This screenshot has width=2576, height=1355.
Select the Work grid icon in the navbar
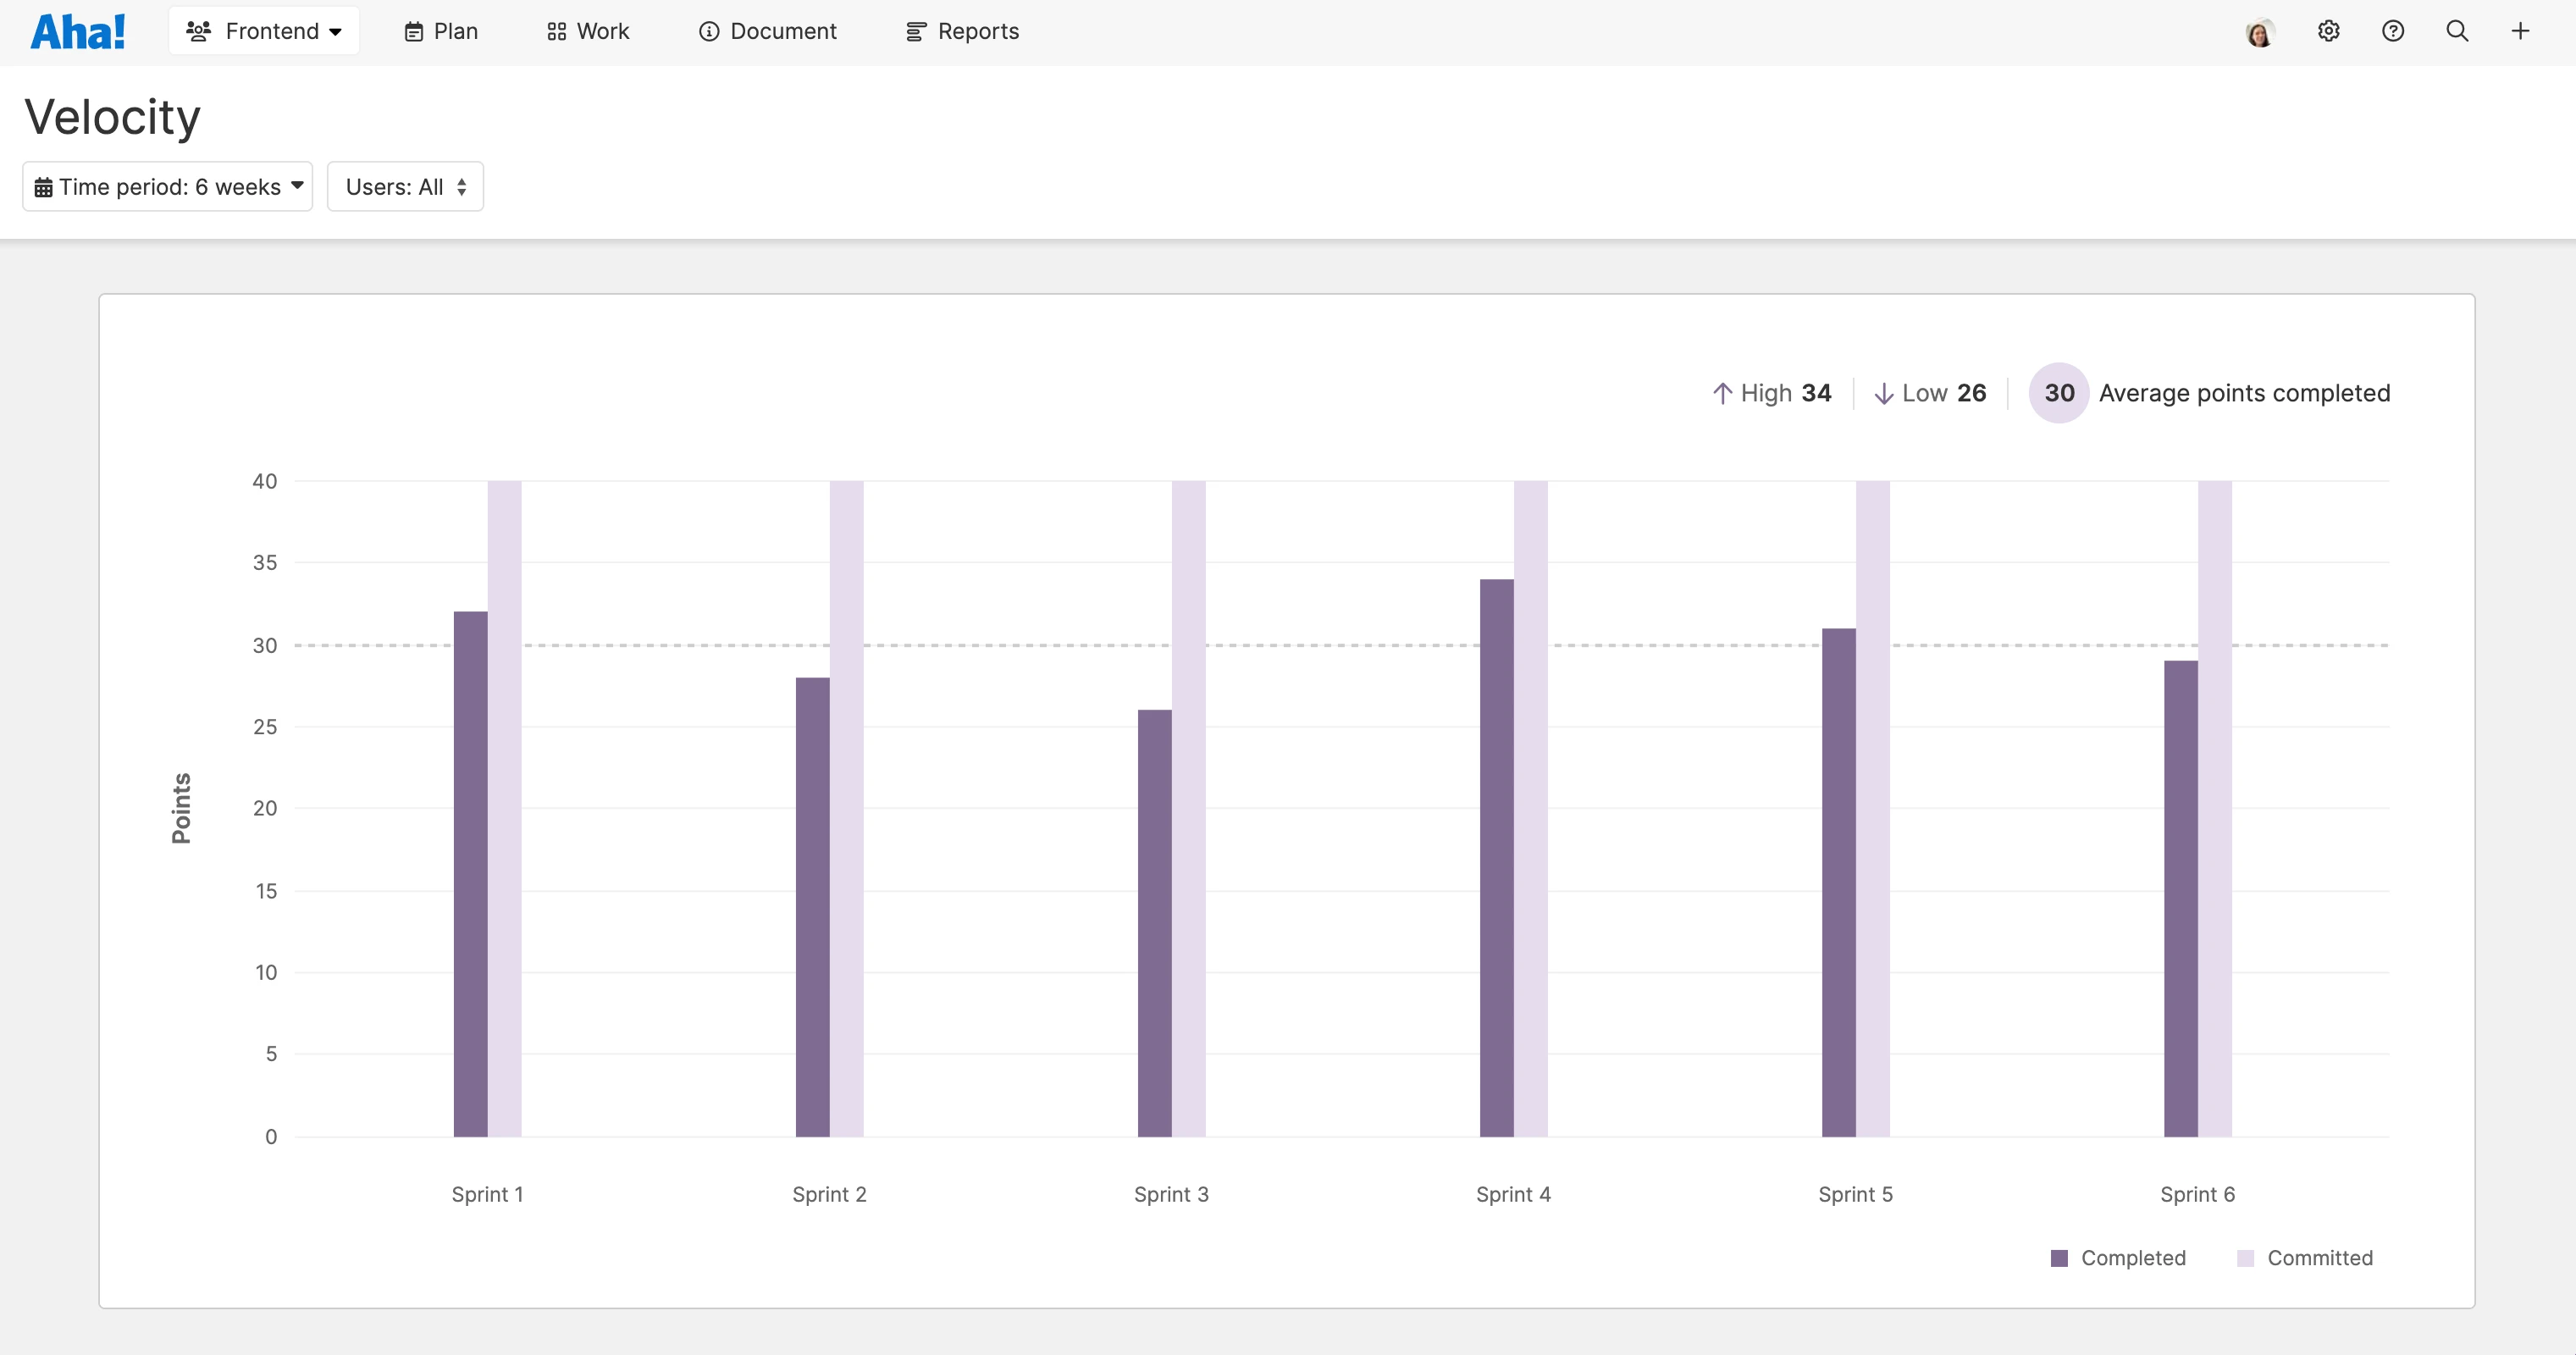(558, 31)
